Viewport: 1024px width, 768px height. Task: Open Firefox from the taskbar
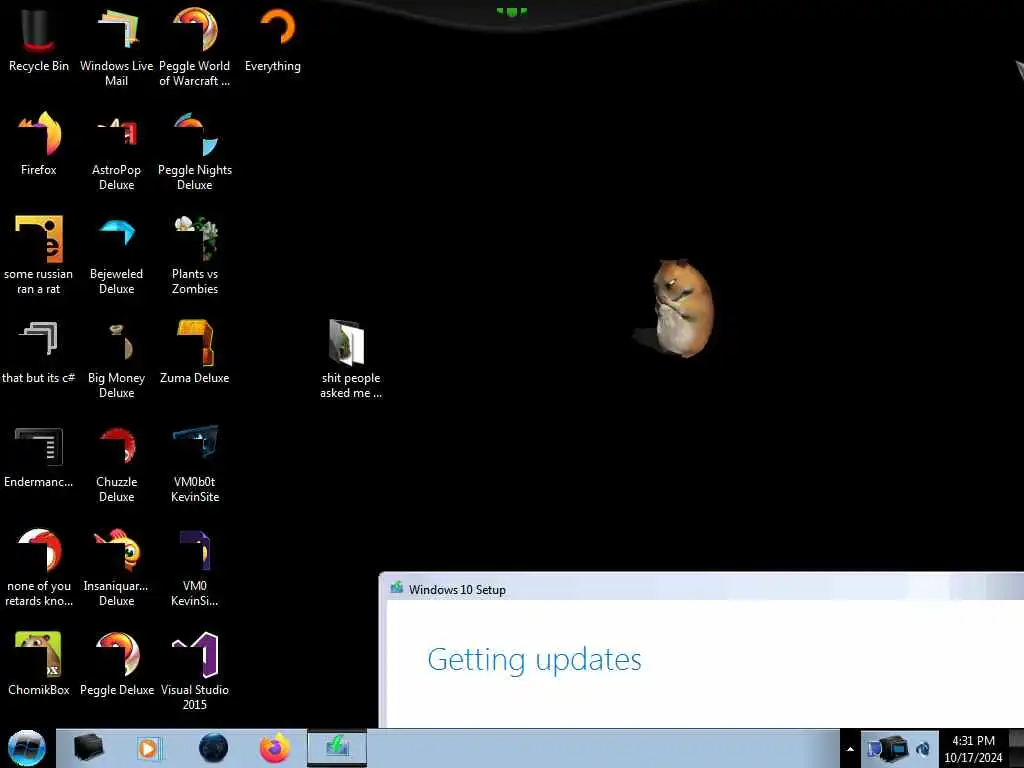pos(275,748)
